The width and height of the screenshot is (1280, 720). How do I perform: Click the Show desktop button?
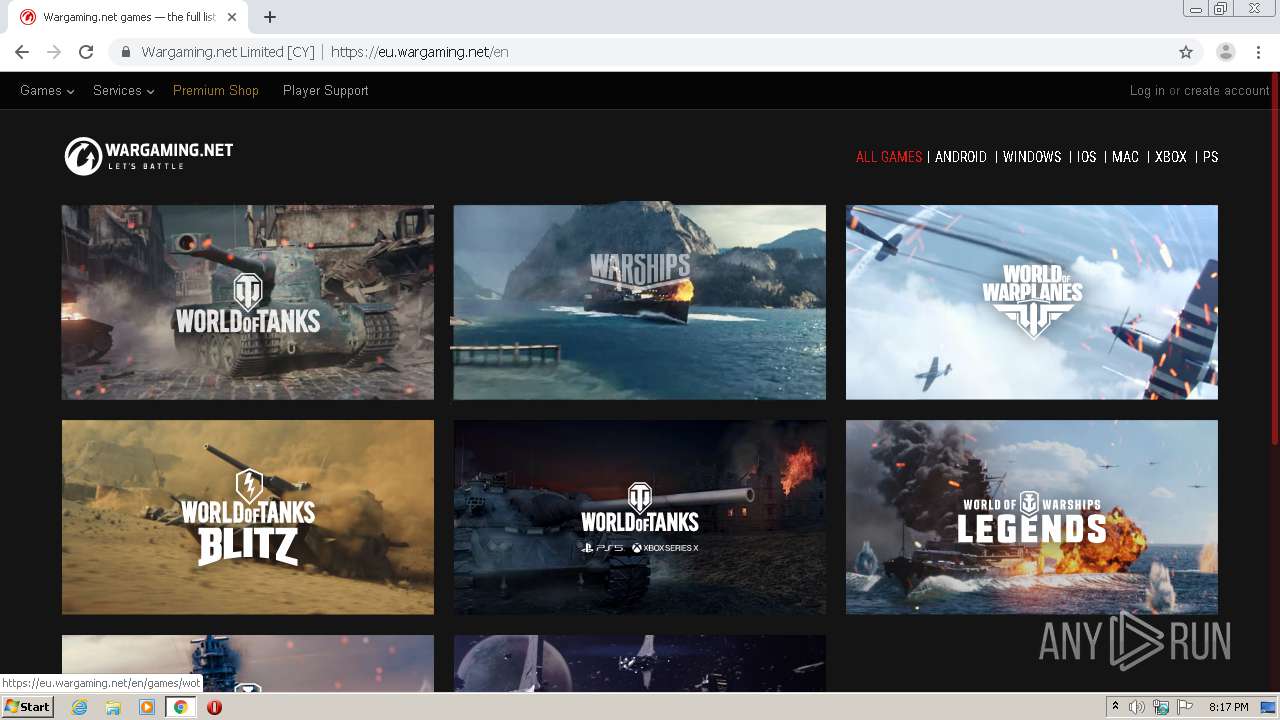click(x=1269, y=707)
